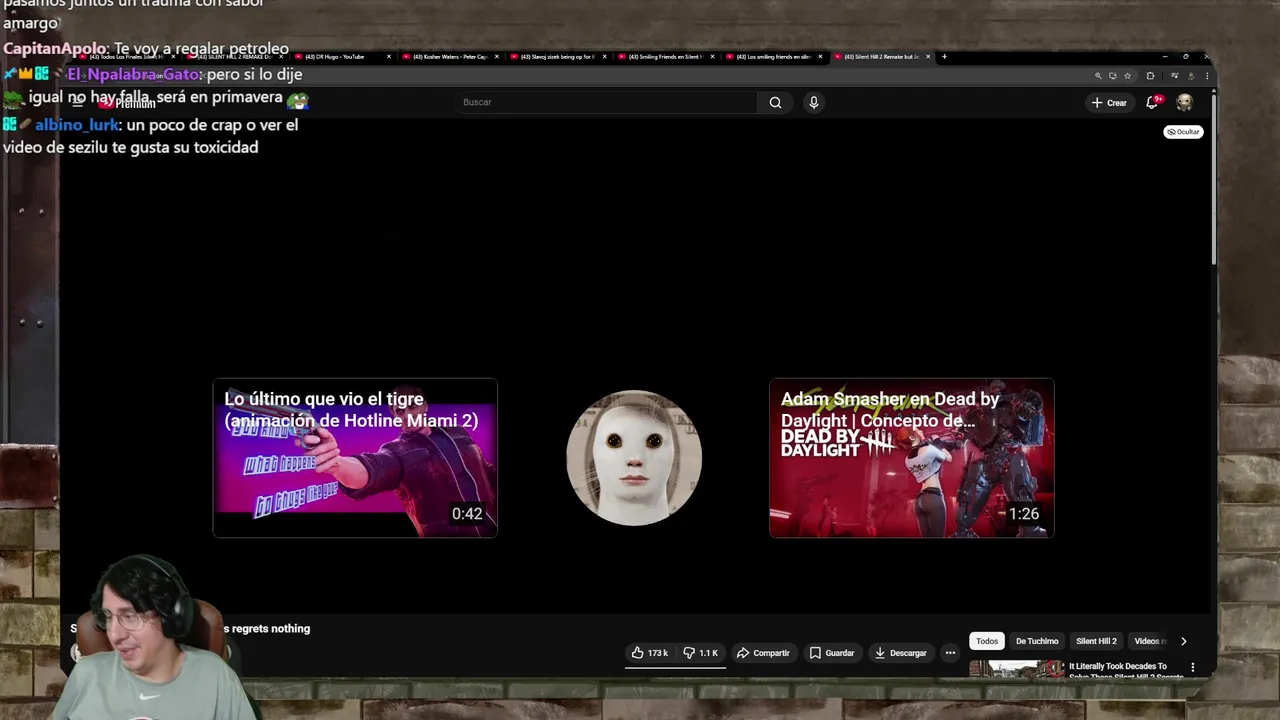This screenshot has width=1280, height=720.
Task: Open options for 'It Literally Took Decades' video
Action: [x=1192, y=667]
